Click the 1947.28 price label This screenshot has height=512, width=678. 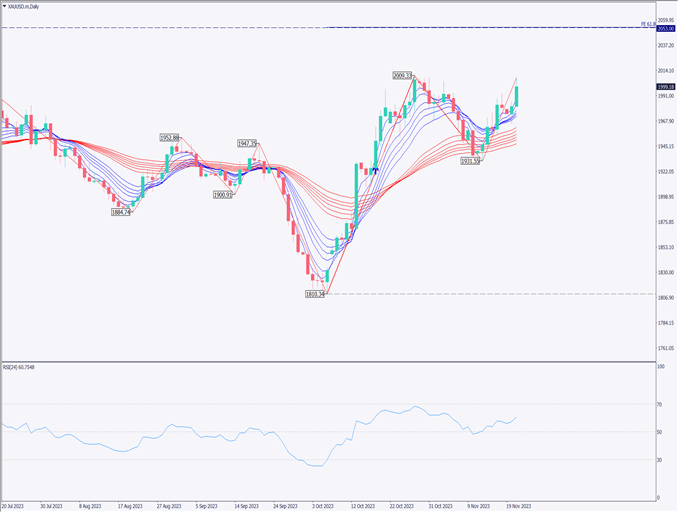(247, 143)
